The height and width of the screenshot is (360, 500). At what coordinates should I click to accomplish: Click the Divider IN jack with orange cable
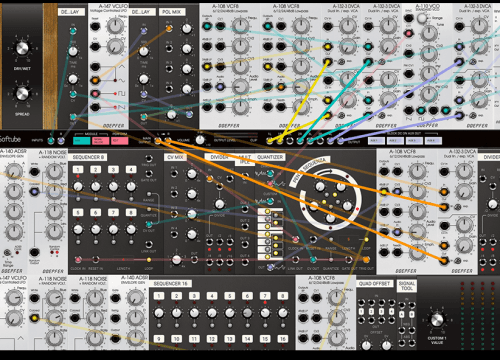209,179
